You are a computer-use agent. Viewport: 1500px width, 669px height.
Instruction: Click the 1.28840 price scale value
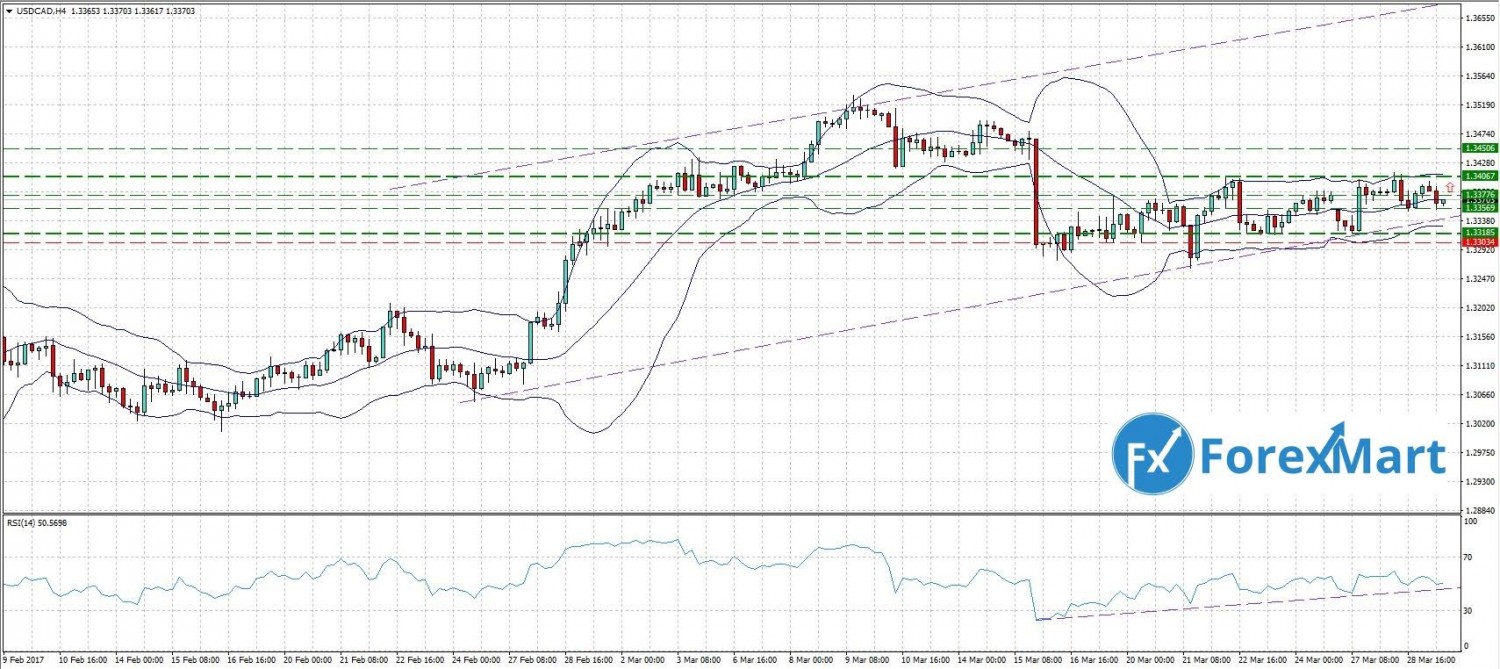pos(1479,510)
